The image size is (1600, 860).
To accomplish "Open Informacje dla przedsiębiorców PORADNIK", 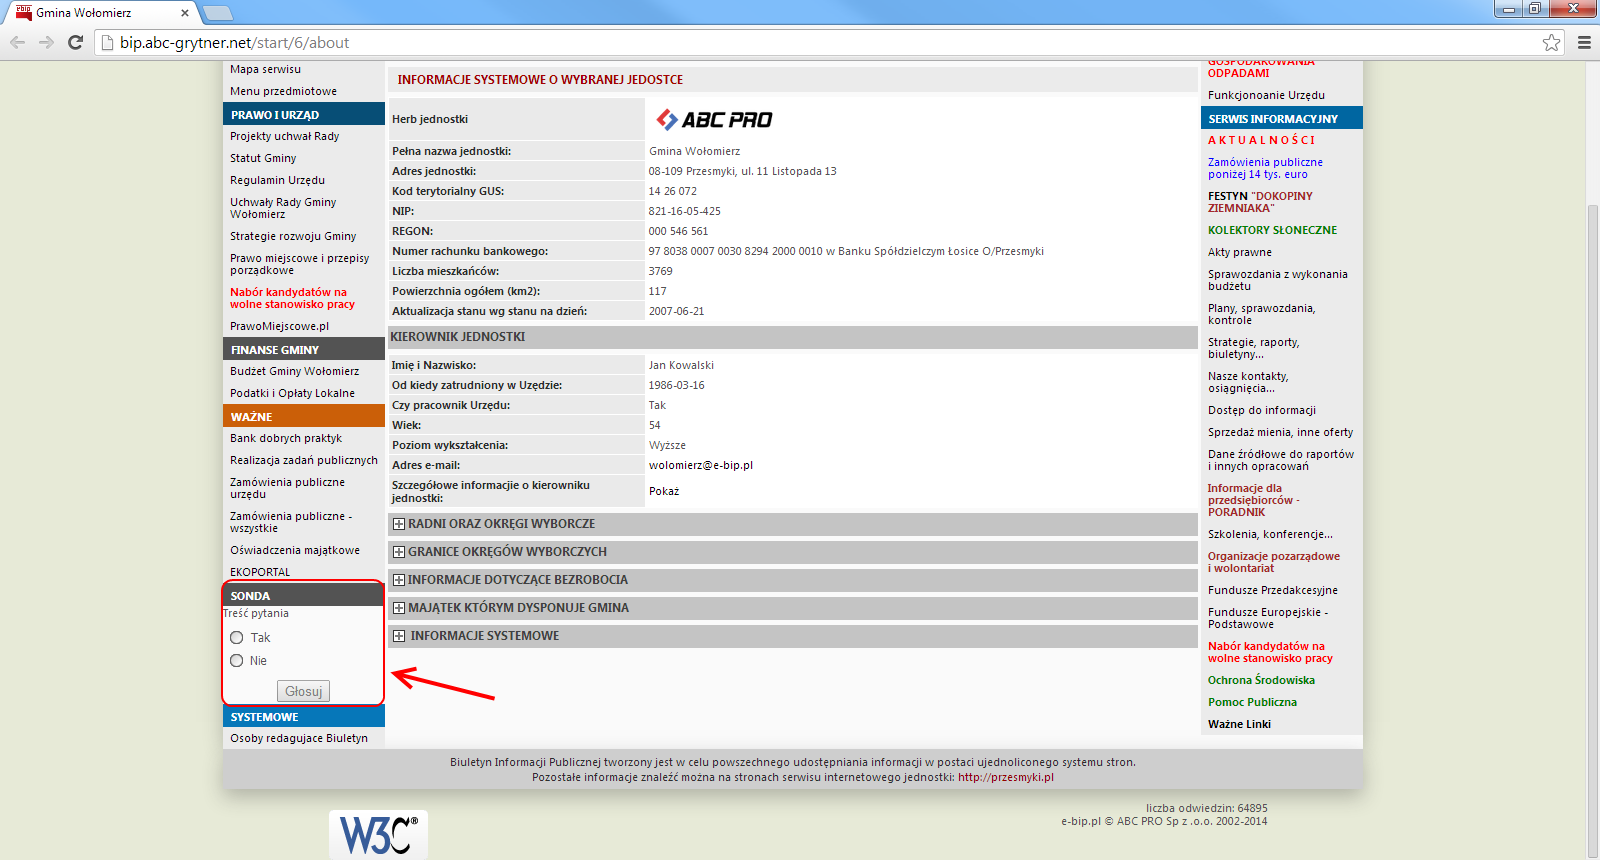I will coord(1254,500).
